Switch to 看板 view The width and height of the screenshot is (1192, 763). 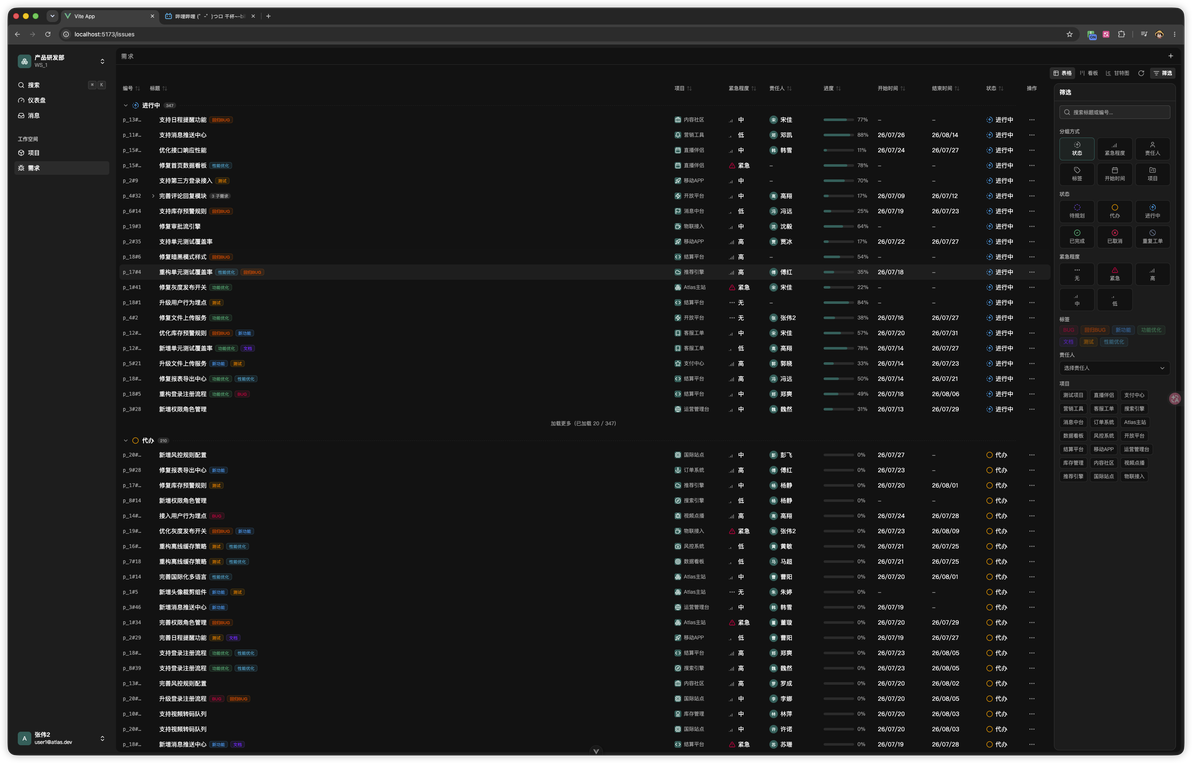pos(1089,73)
